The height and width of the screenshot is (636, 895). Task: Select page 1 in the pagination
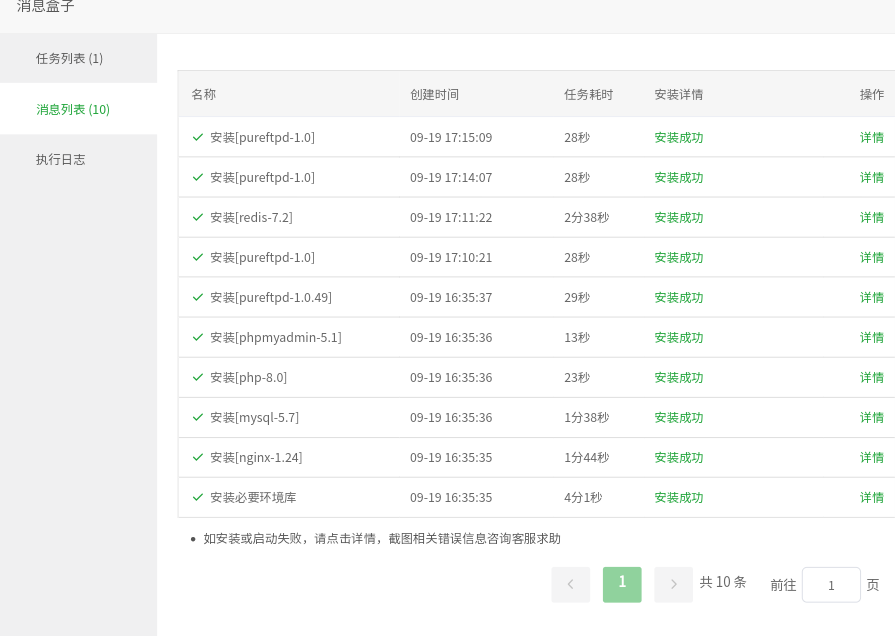click(622, 584)
